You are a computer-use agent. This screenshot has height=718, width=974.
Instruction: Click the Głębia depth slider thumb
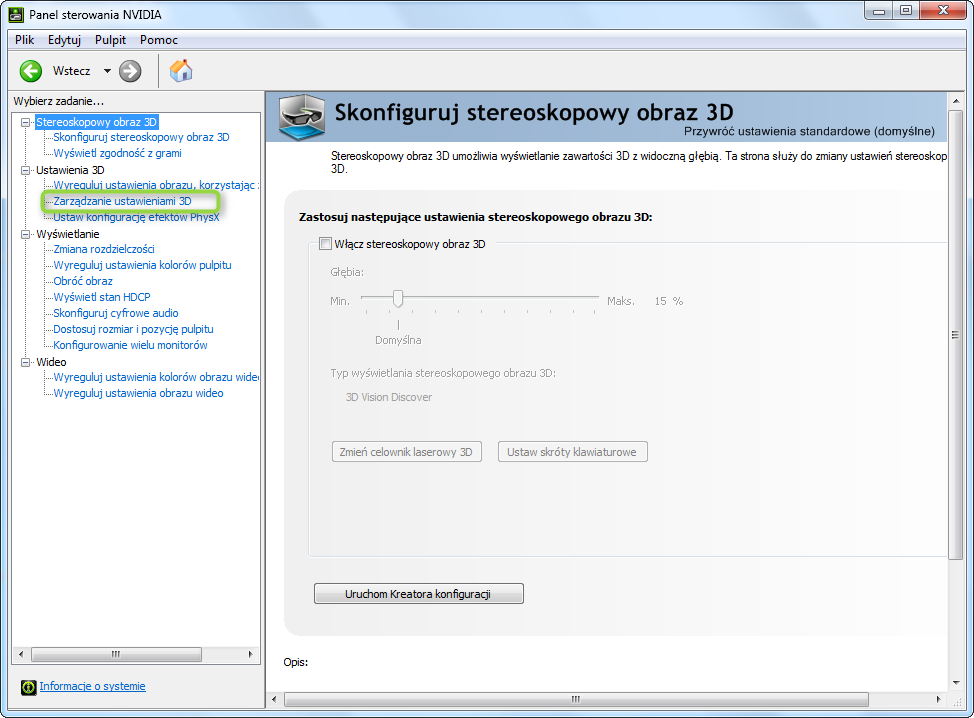tap(398, 299)
